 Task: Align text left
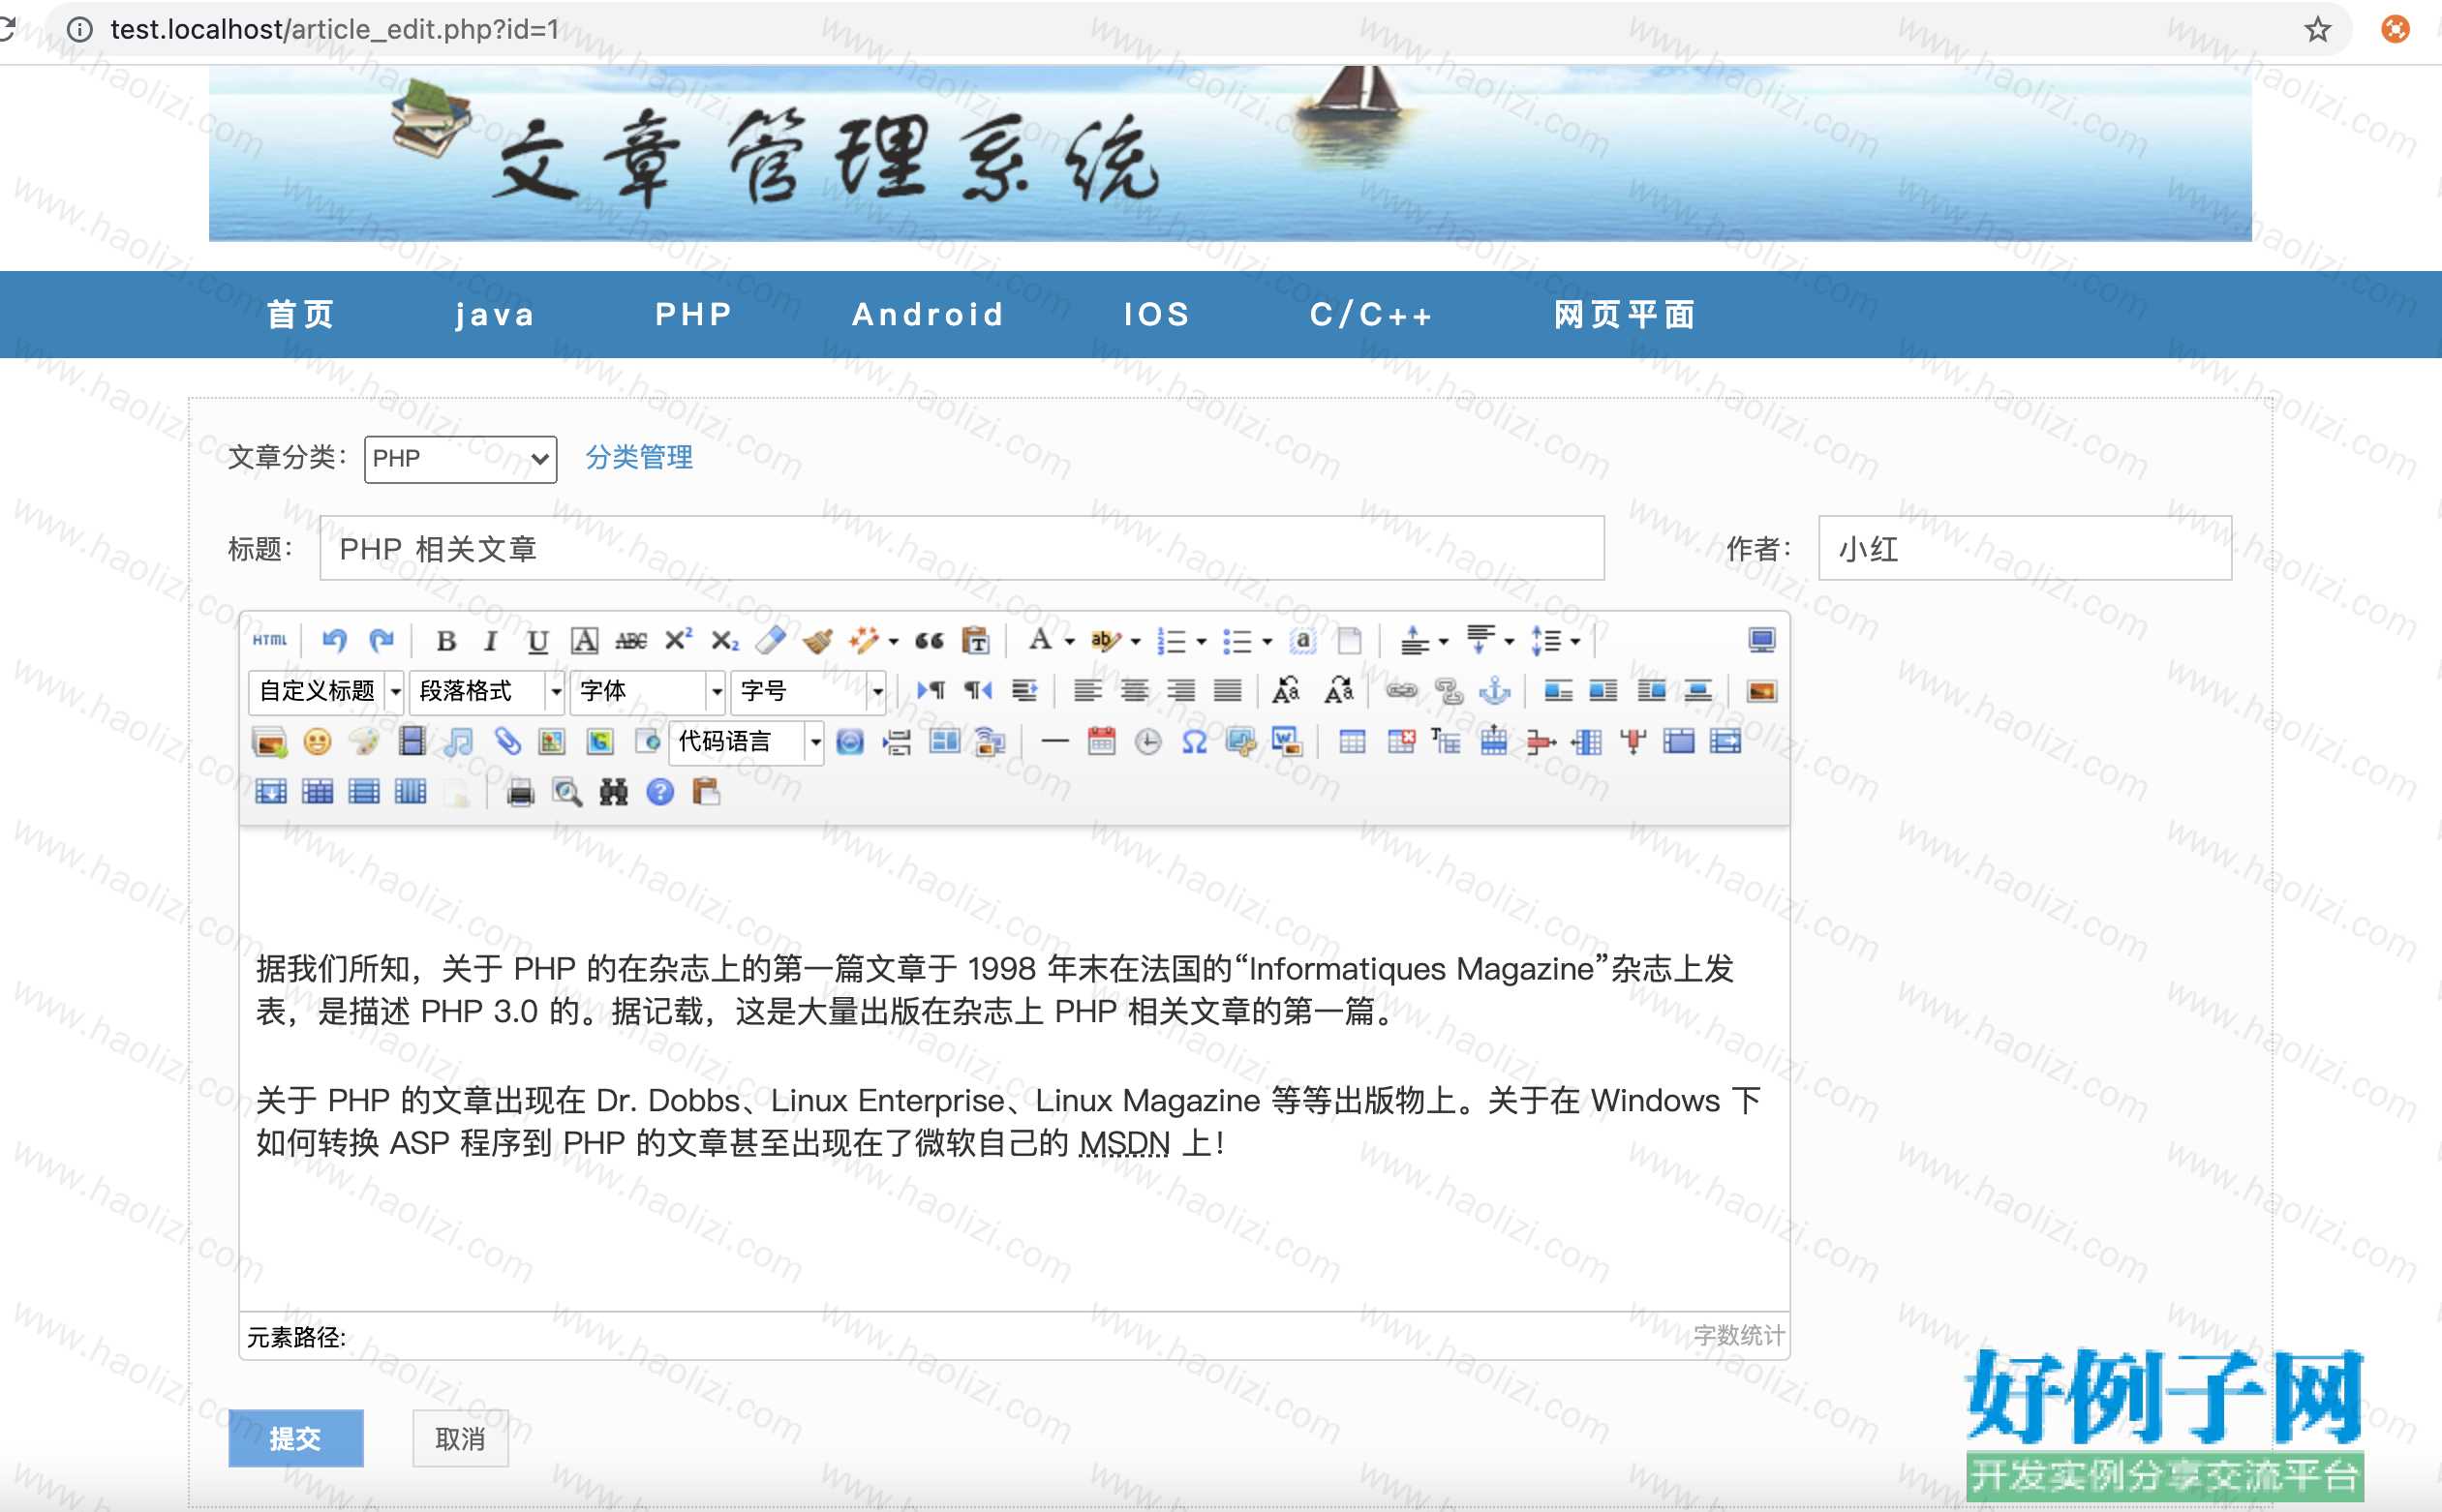pyautogui.click(x=1088, y=691)
